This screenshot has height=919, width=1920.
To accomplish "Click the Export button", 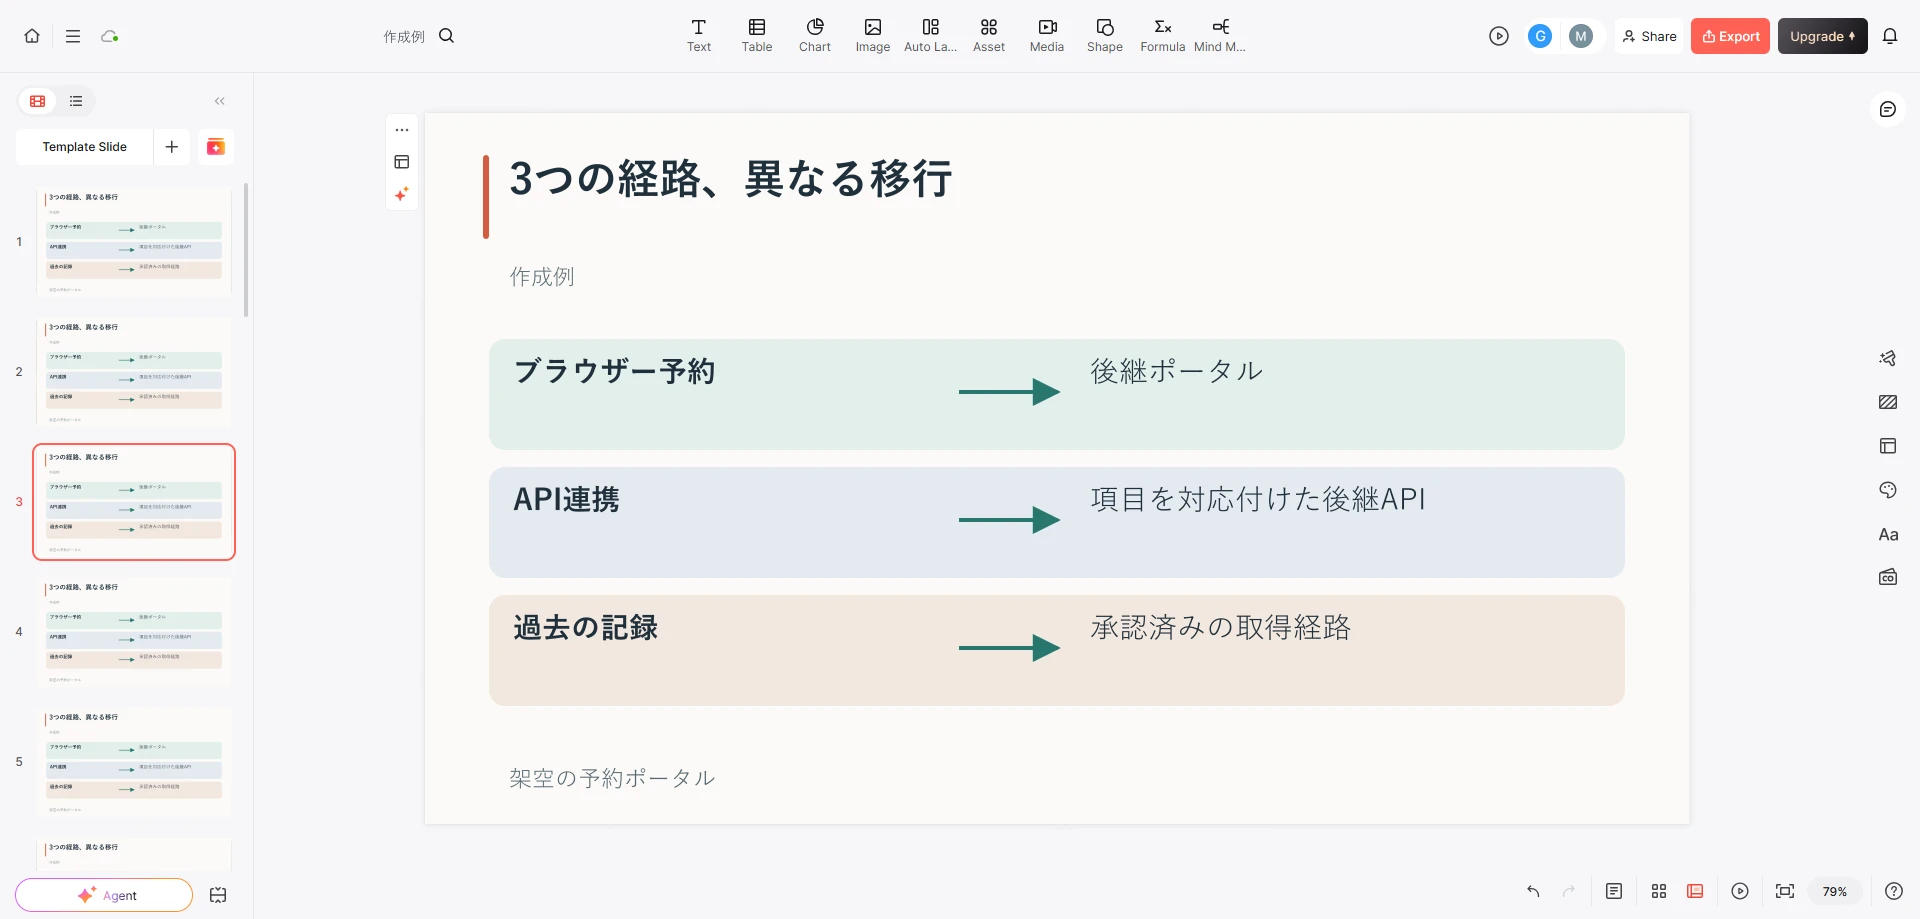I will click(1730, 36).
